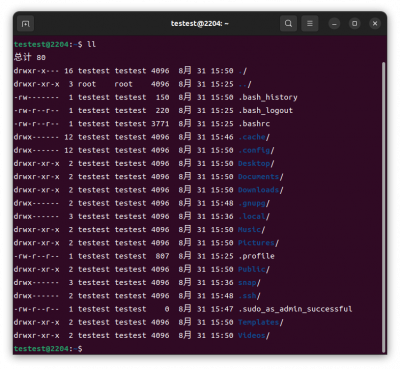The height and width of the screenshot is (369, 400).
Task: Click the testest@2204 window title
Action: pos(200,24)
